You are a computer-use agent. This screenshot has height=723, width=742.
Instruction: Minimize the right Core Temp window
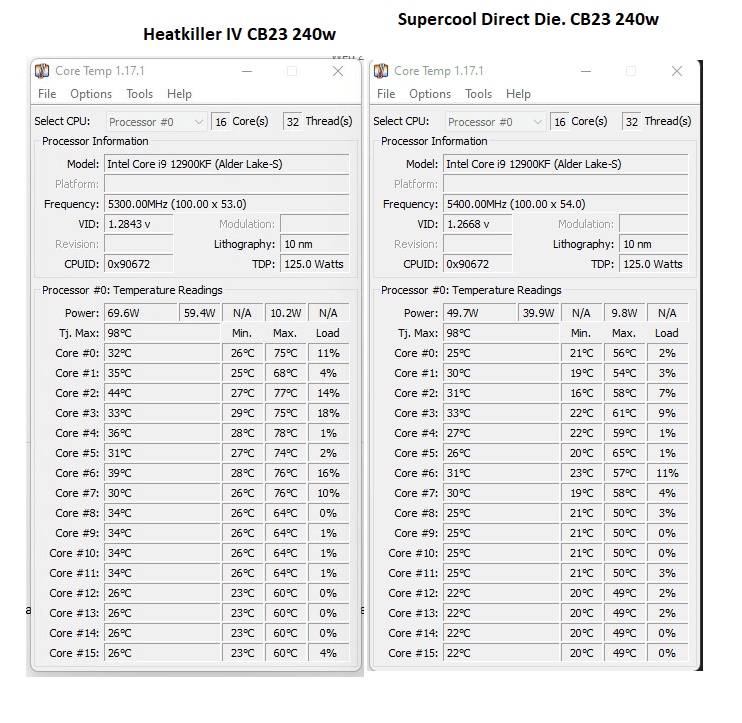[585, 71]
